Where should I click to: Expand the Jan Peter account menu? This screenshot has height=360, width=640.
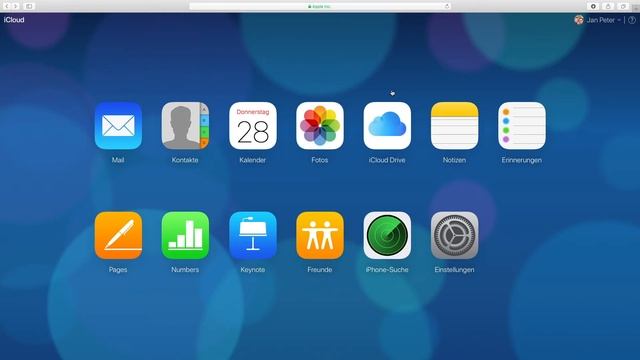pos(604,20)
